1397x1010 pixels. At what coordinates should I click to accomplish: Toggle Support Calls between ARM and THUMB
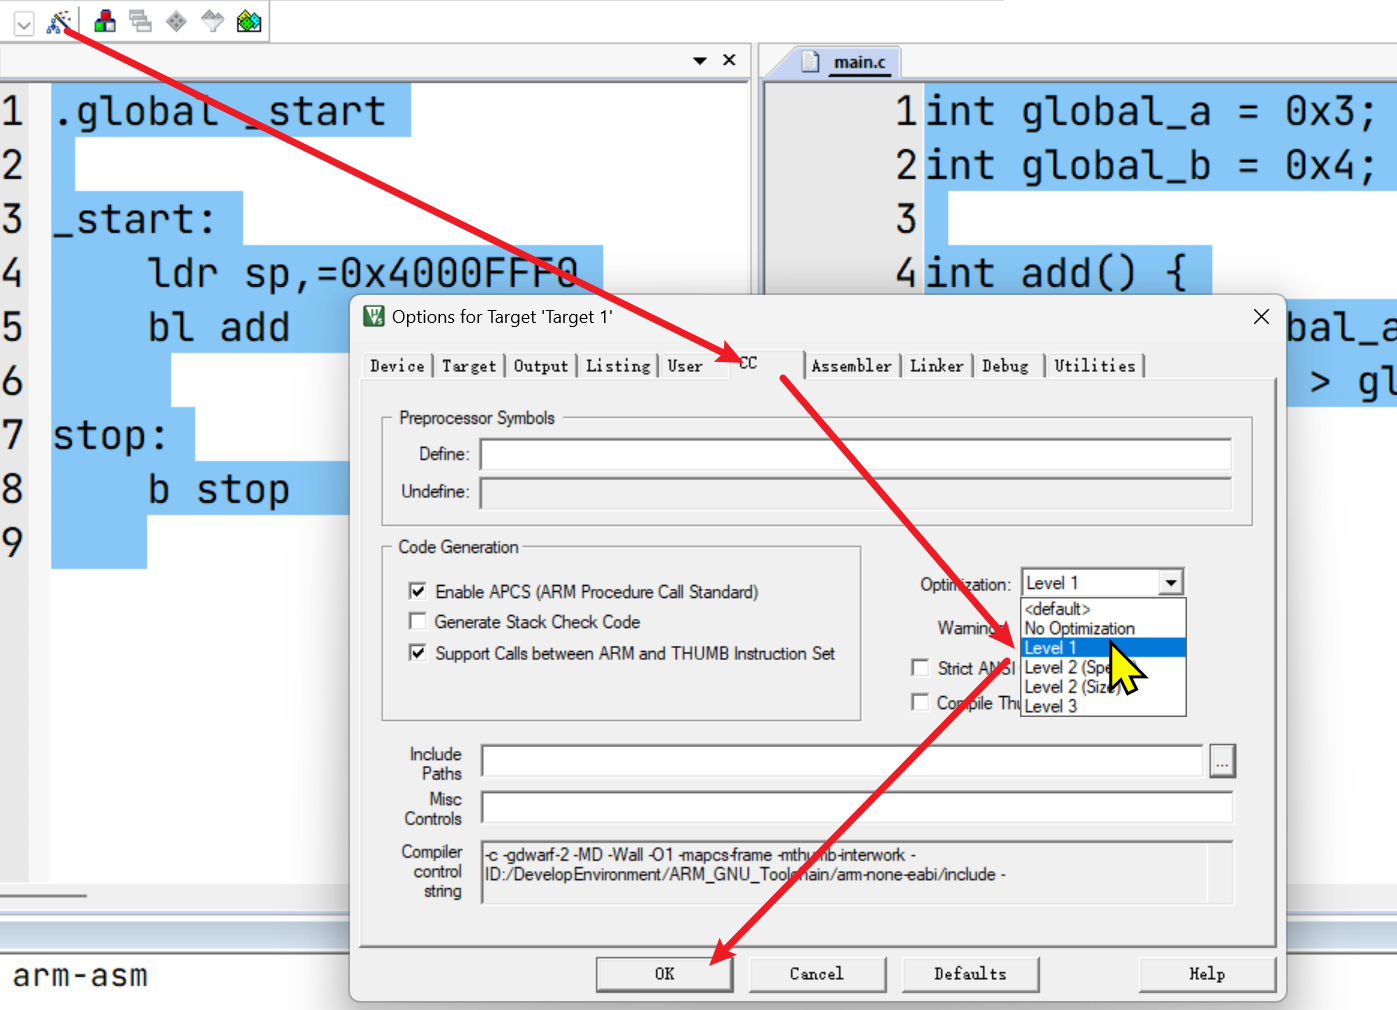coord(418,653)
